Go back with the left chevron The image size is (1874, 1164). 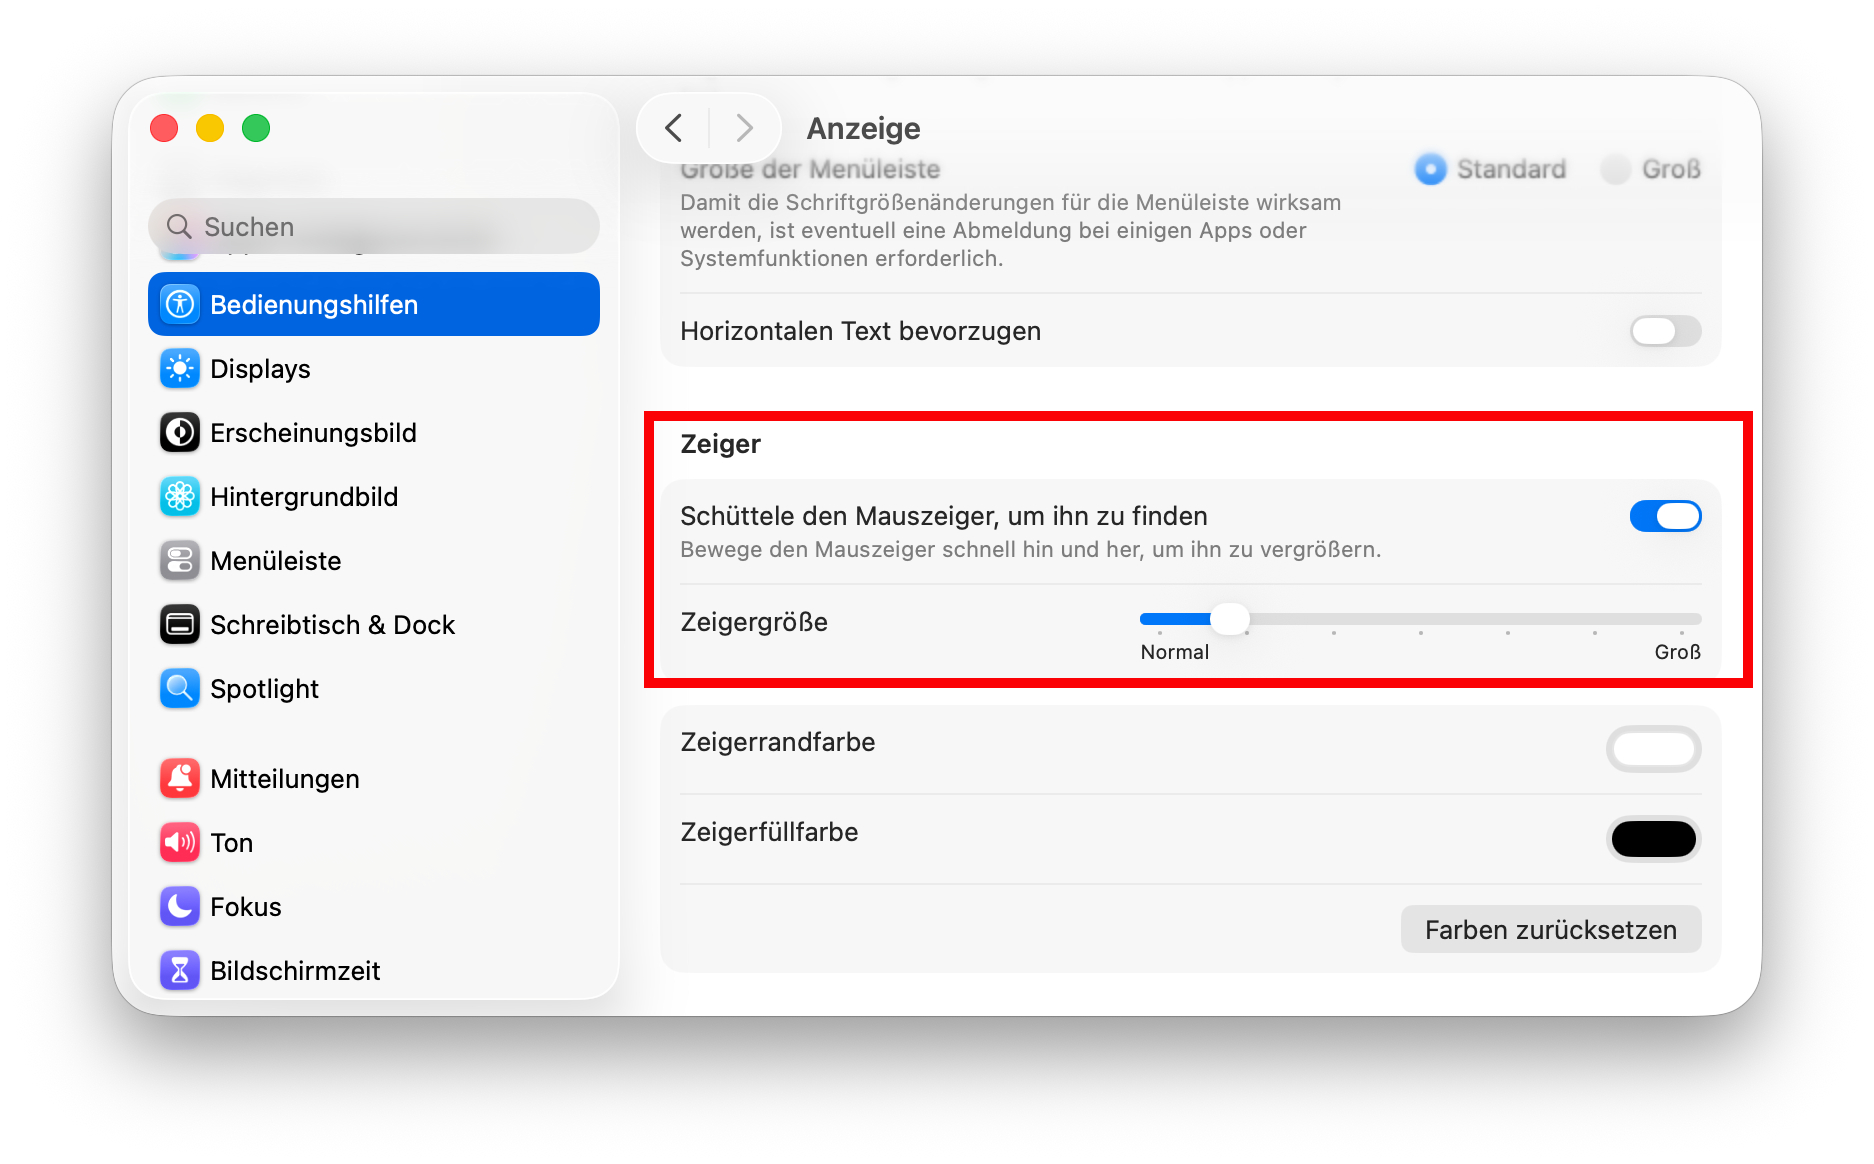pos(674,128)
